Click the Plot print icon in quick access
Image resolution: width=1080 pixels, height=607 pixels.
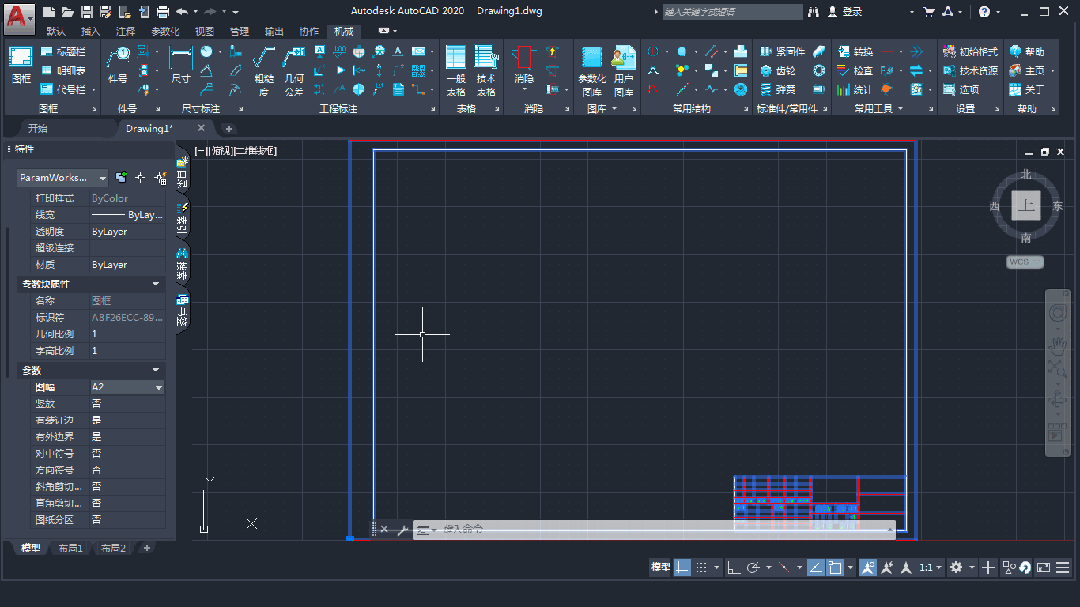tap(163, 12)
